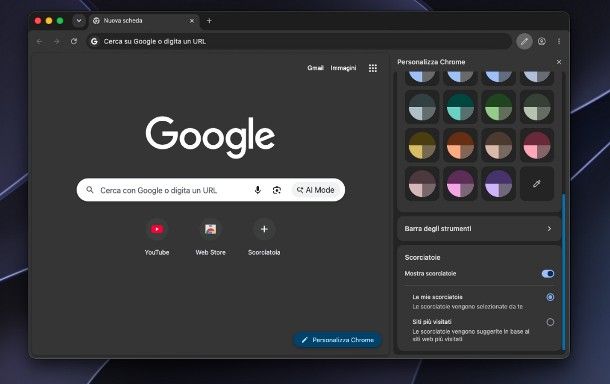Add a new Scorciatoia shortcut
This screenshot has width=610, height=384.
click(x=264, y=237)
